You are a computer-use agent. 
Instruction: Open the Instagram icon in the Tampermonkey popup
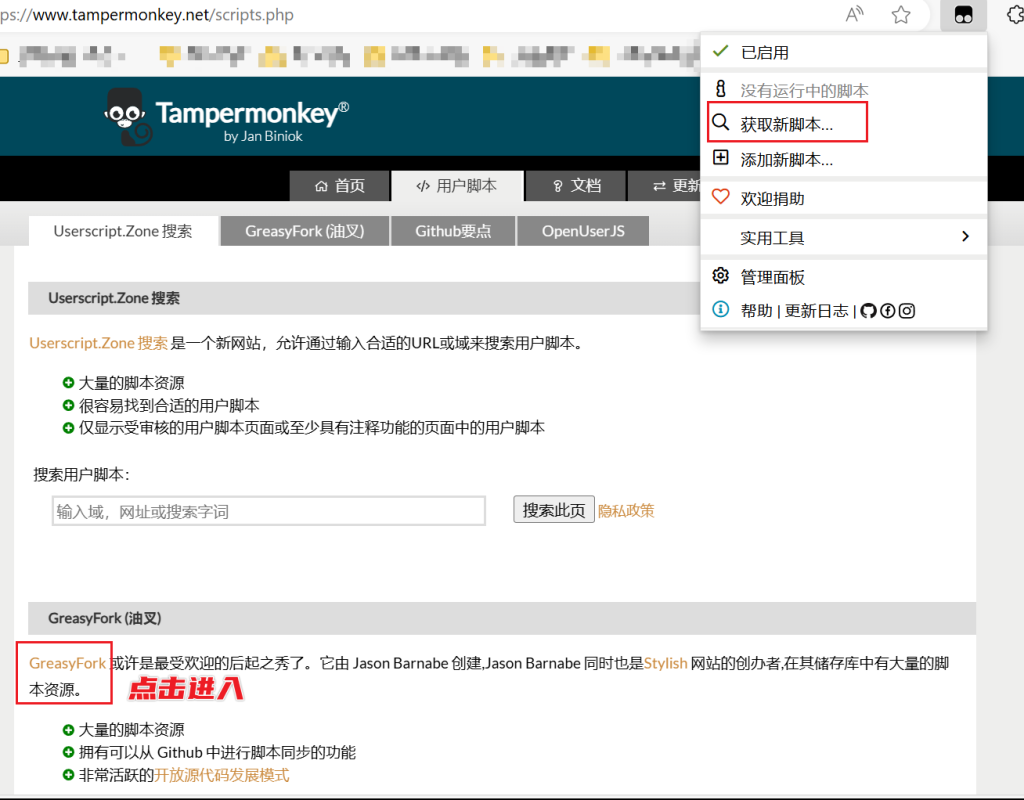click(x=907, y=311)
